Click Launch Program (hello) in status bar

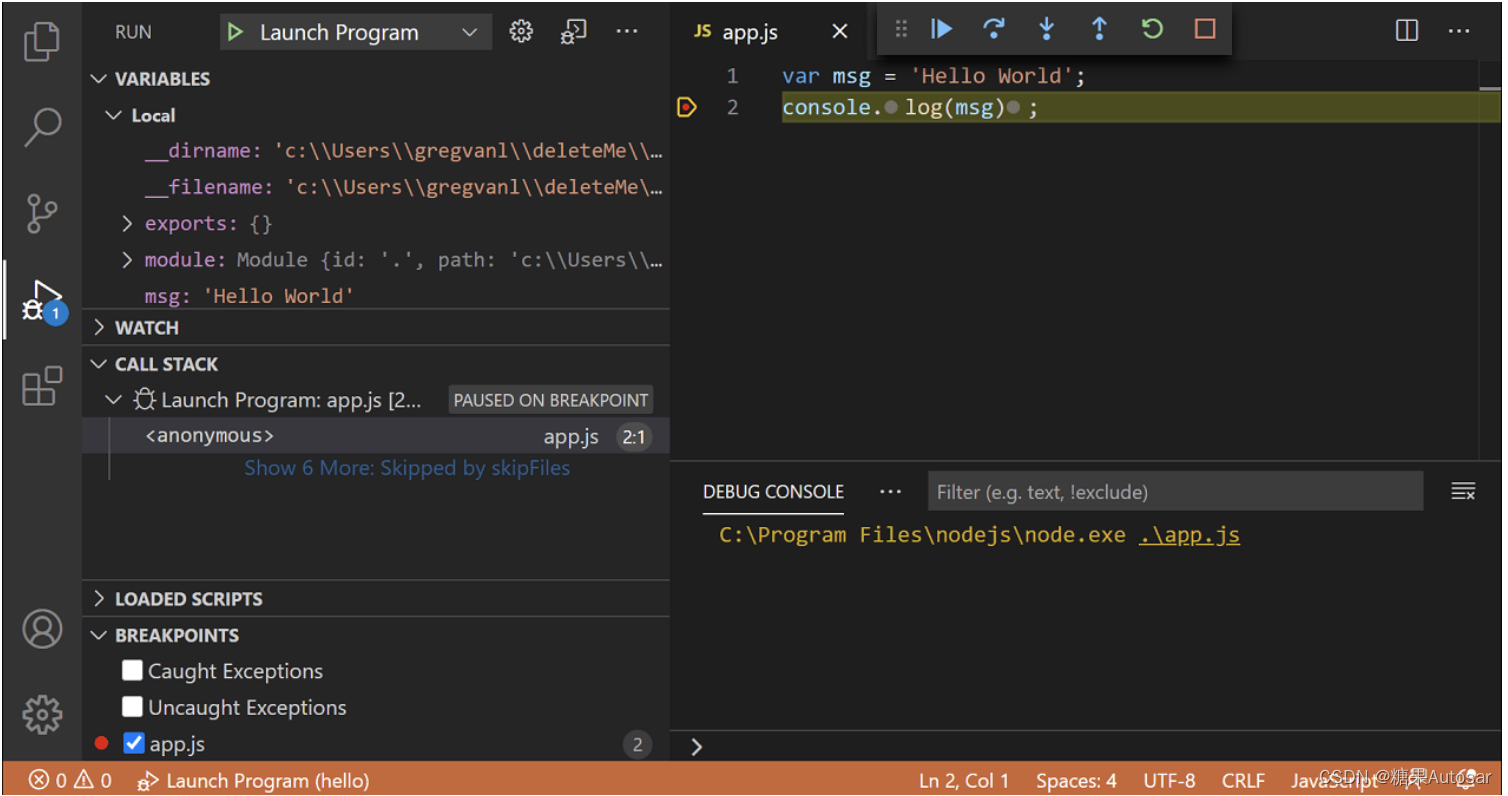(x=254, y=781)
